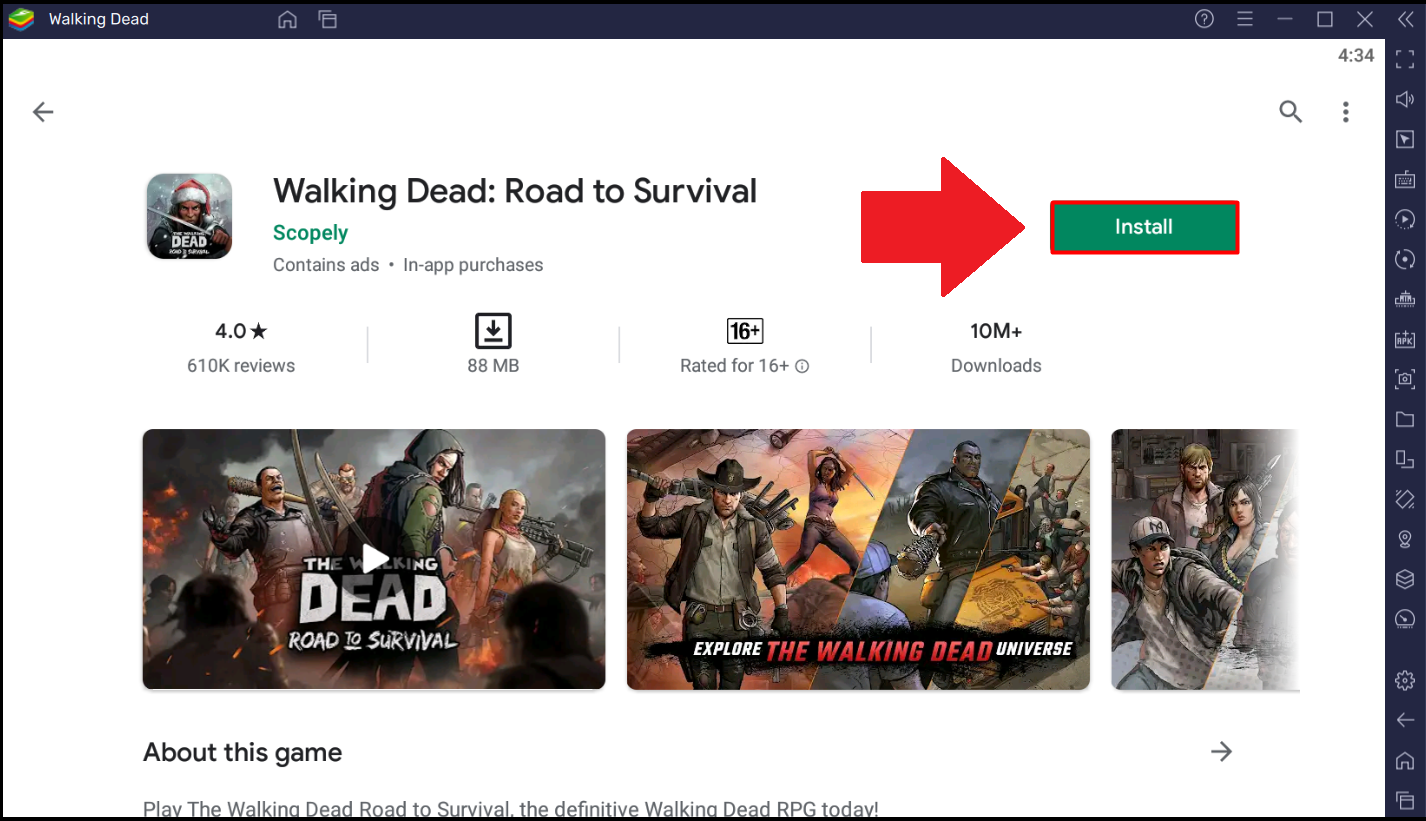The width and height of the screenshot is (1426, 821).
Task: Click the sidebar Android back arrow
Action: pos(1405,721)
